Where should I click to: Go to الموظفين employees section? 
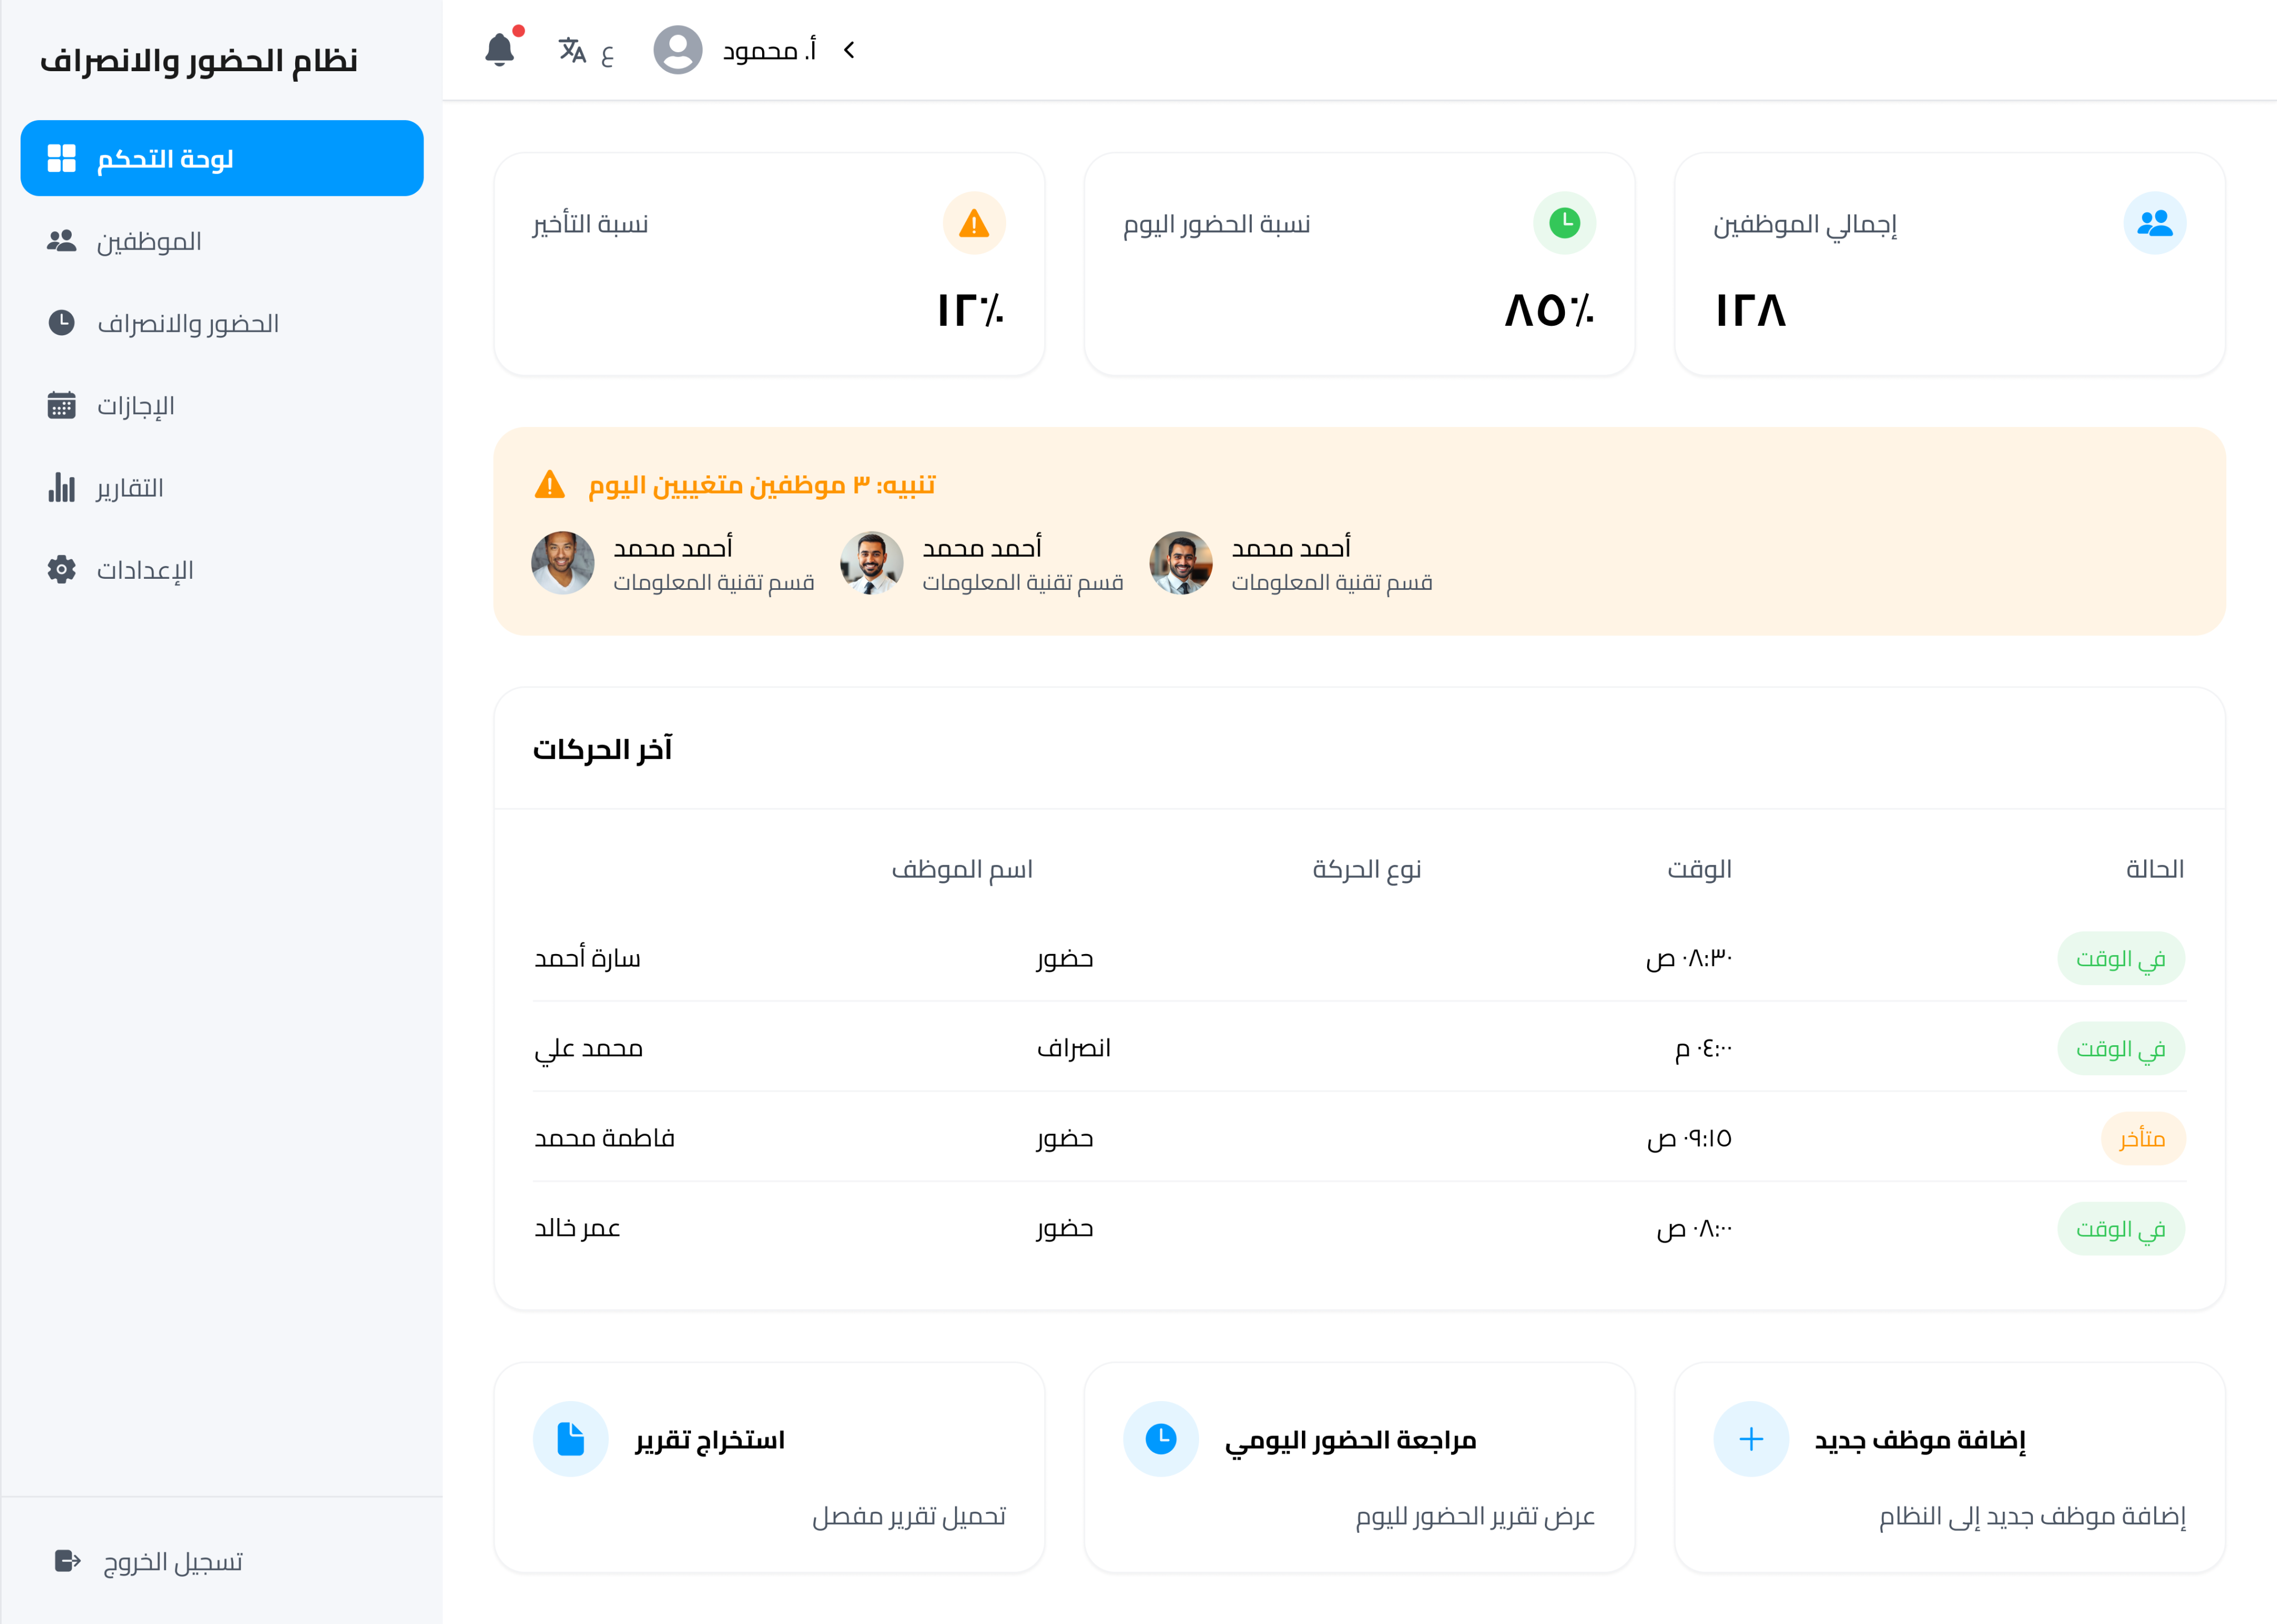(148, 241)
